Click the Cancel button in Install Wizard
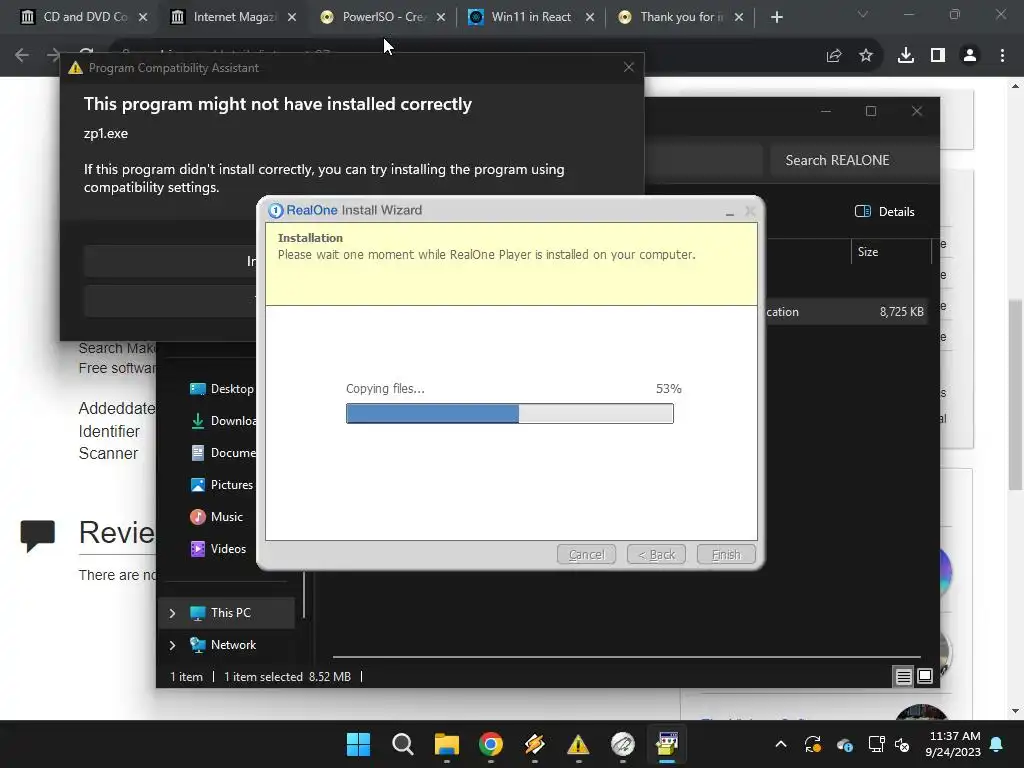This screenshot has height=768, width=1024. pos(586,554)
